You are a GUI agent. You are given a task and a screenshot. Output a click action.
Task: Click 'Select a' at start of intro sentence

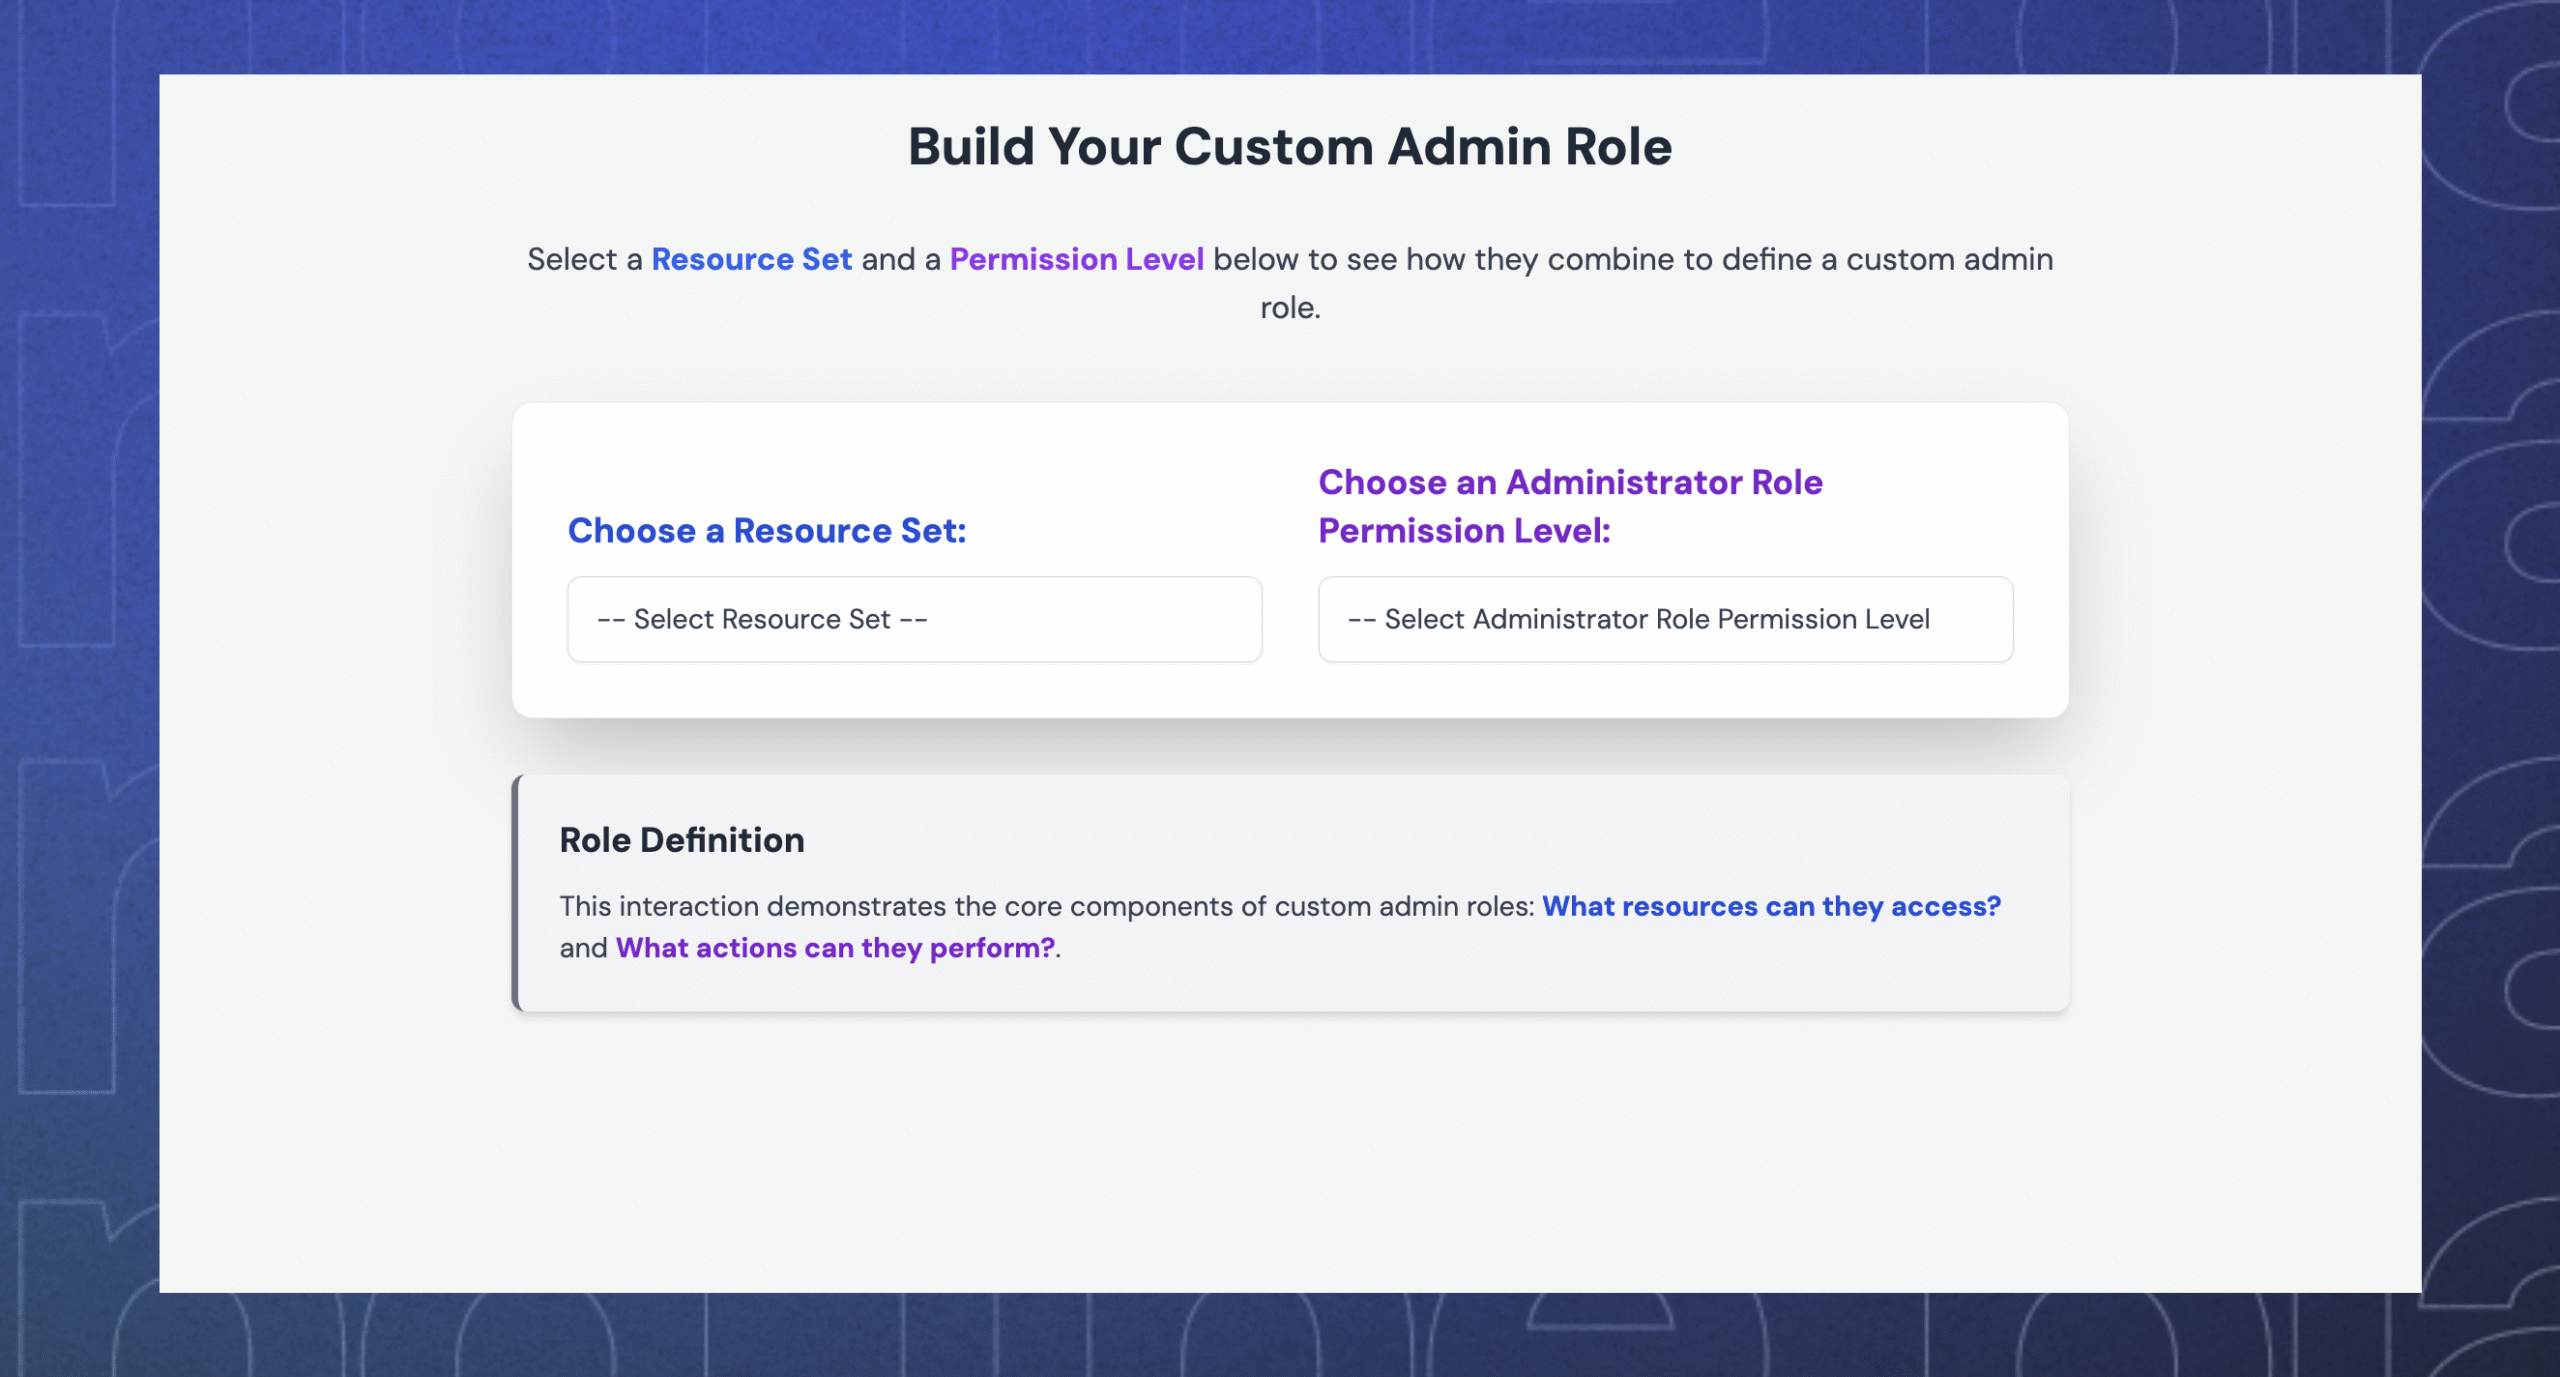584,259
